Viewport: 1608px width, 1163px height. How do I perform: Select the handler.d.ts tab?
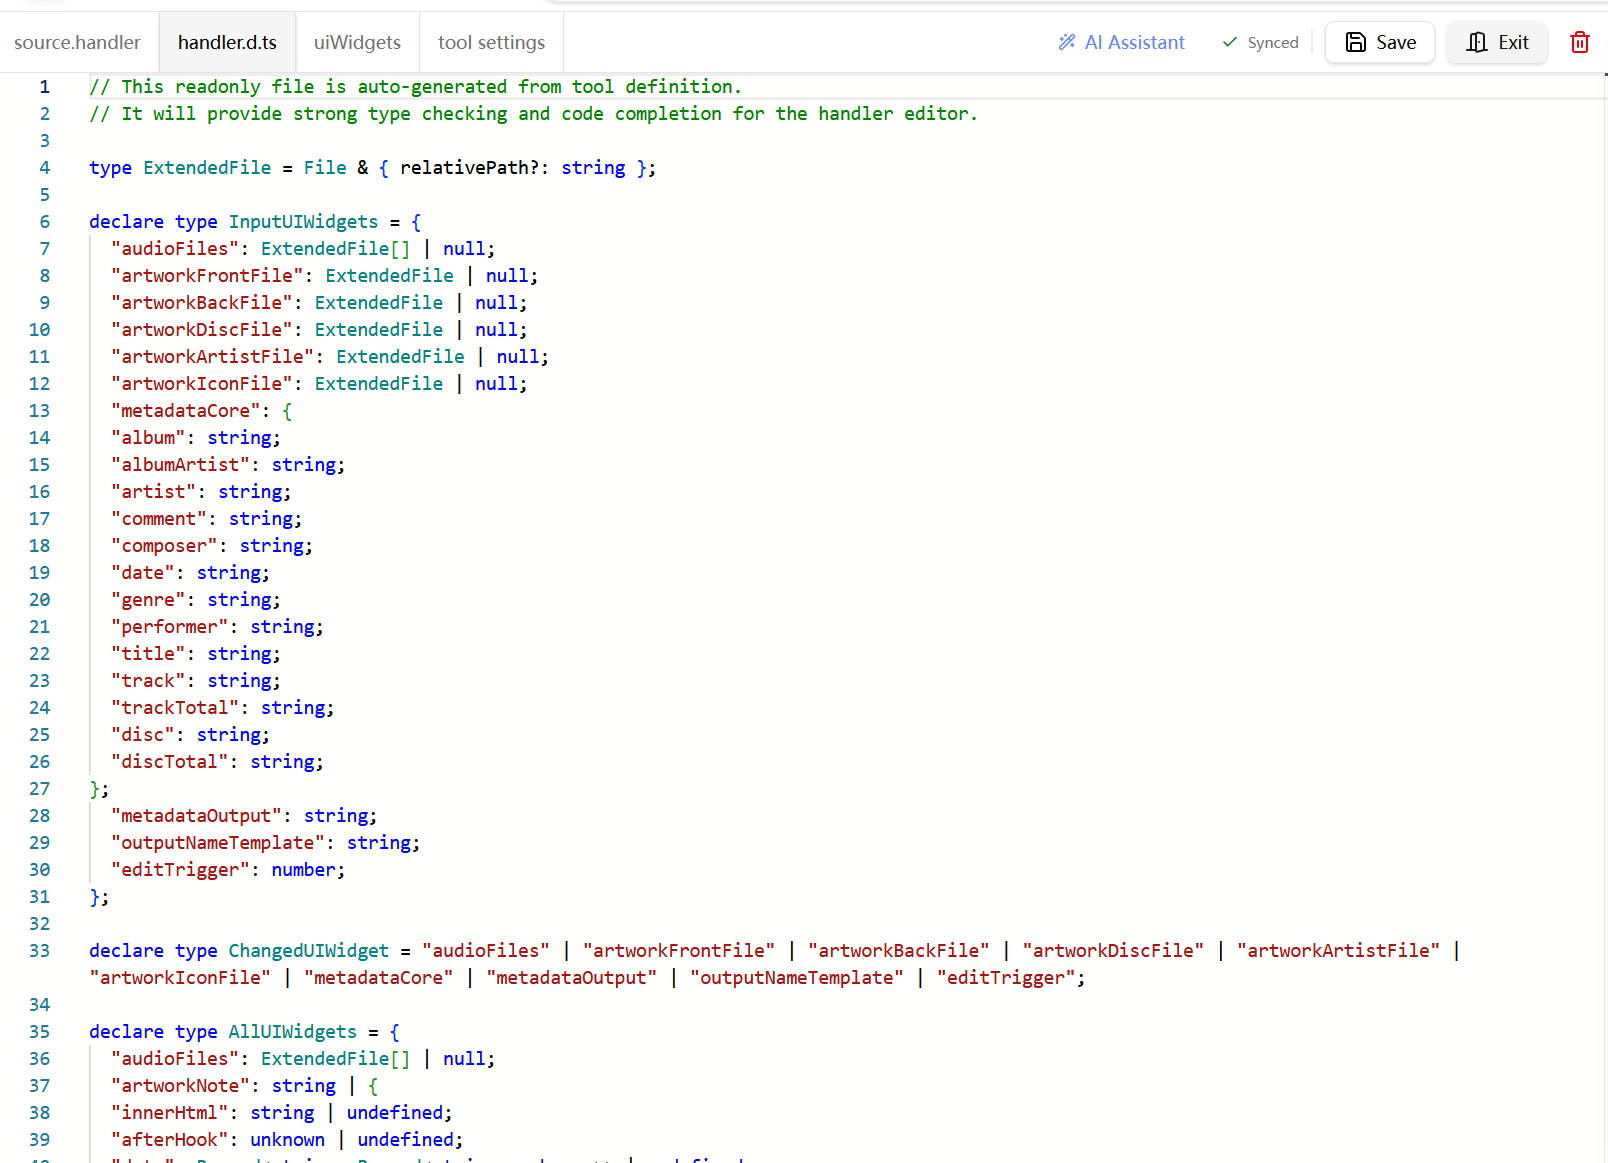(227, 42)
